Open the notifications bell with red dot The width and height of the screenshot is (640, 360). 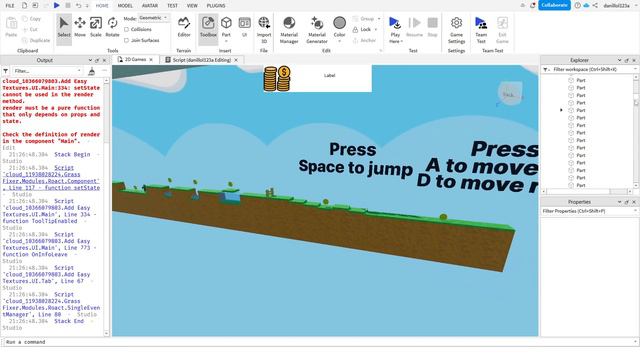tap(533, 5)
